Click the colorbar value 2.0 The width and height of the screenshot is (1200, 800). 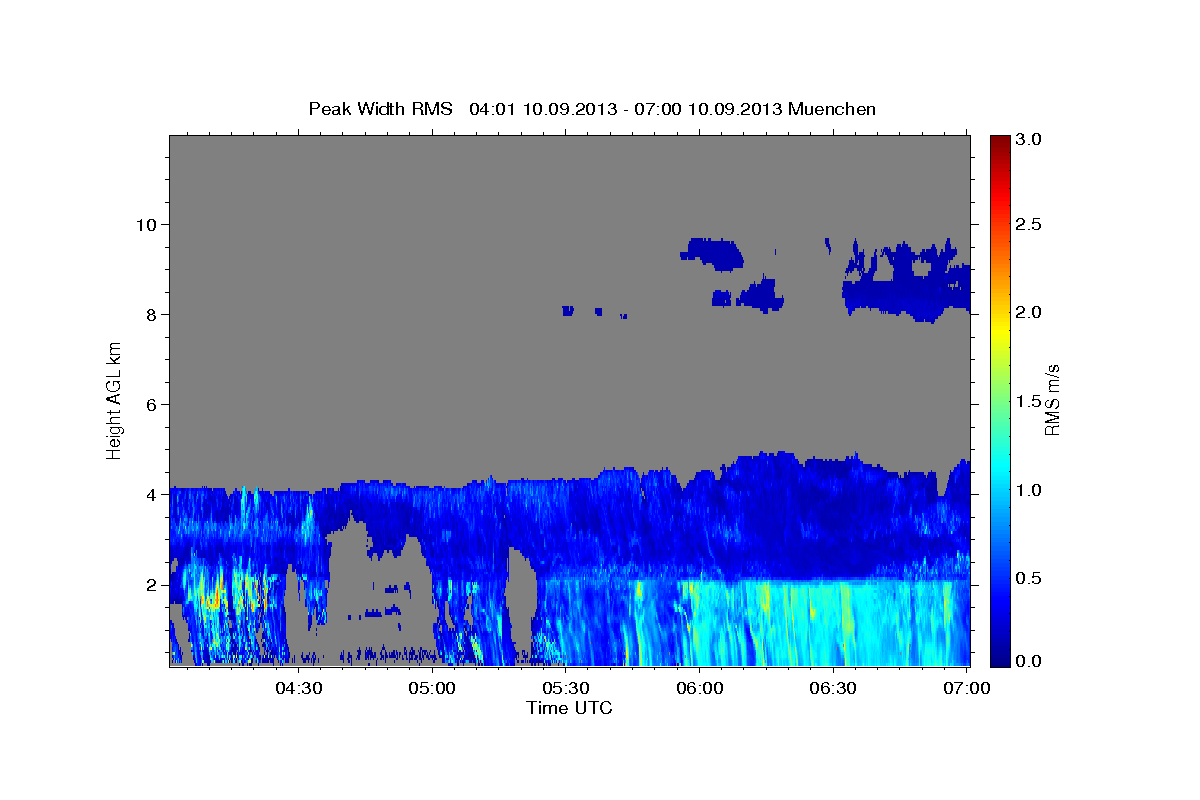tap(1029, 312)
